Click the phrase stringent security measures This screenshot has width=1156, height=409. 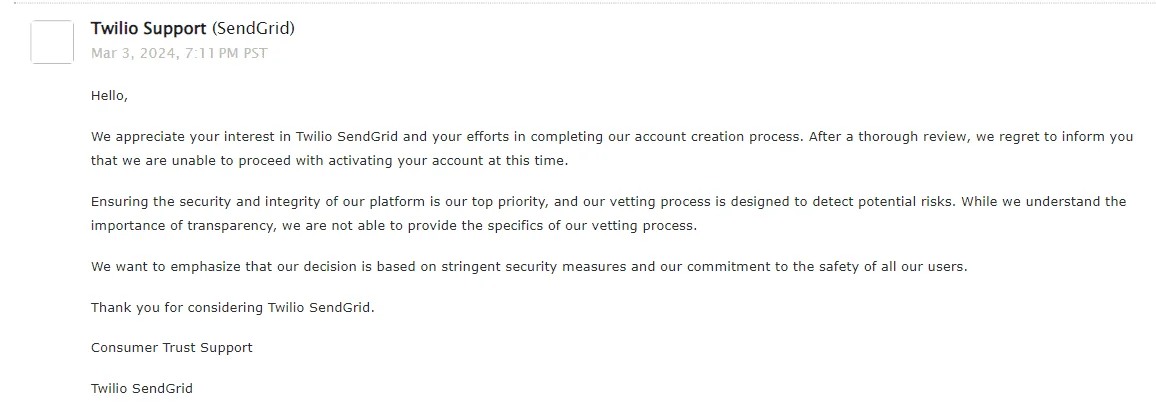(535, 267)
